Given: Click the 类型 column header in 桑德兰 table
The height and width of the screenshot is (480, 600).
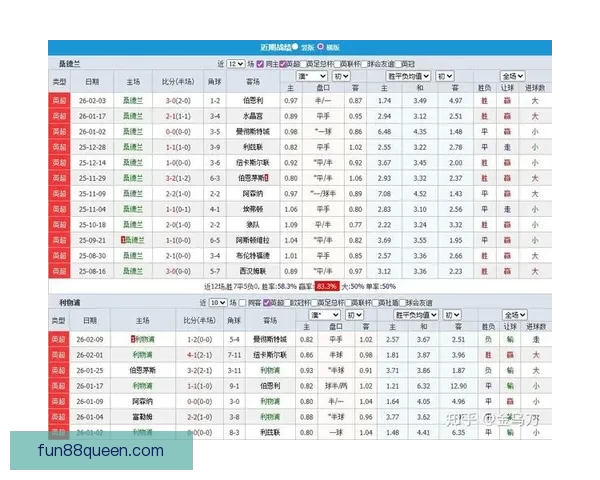Looking at the screenshot, I should [x=59, y=82].
